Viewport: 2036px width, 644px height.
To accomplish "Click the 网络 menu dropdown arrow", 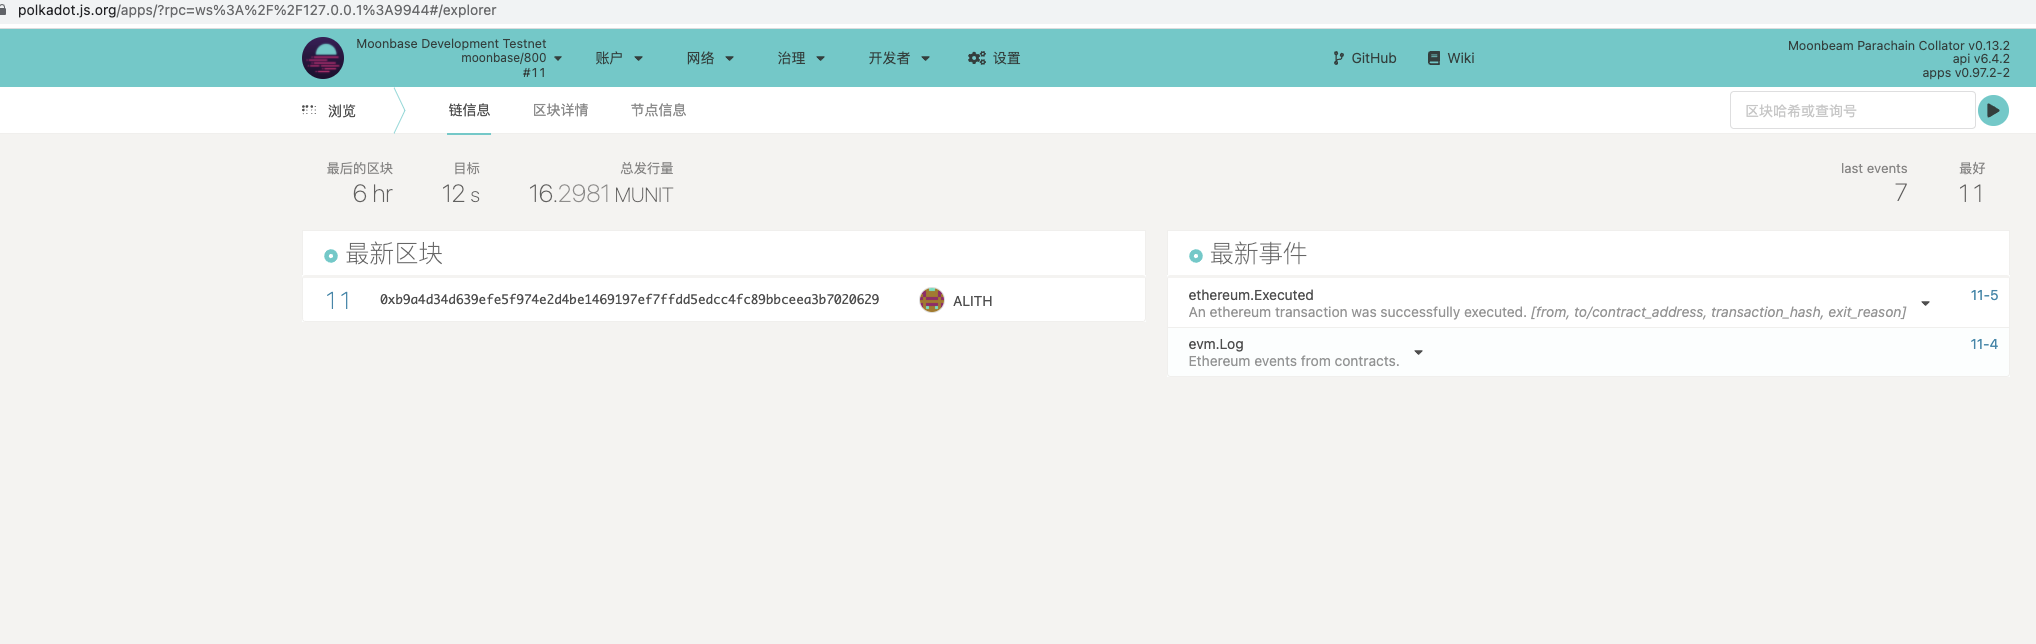I will pos(729,58).
